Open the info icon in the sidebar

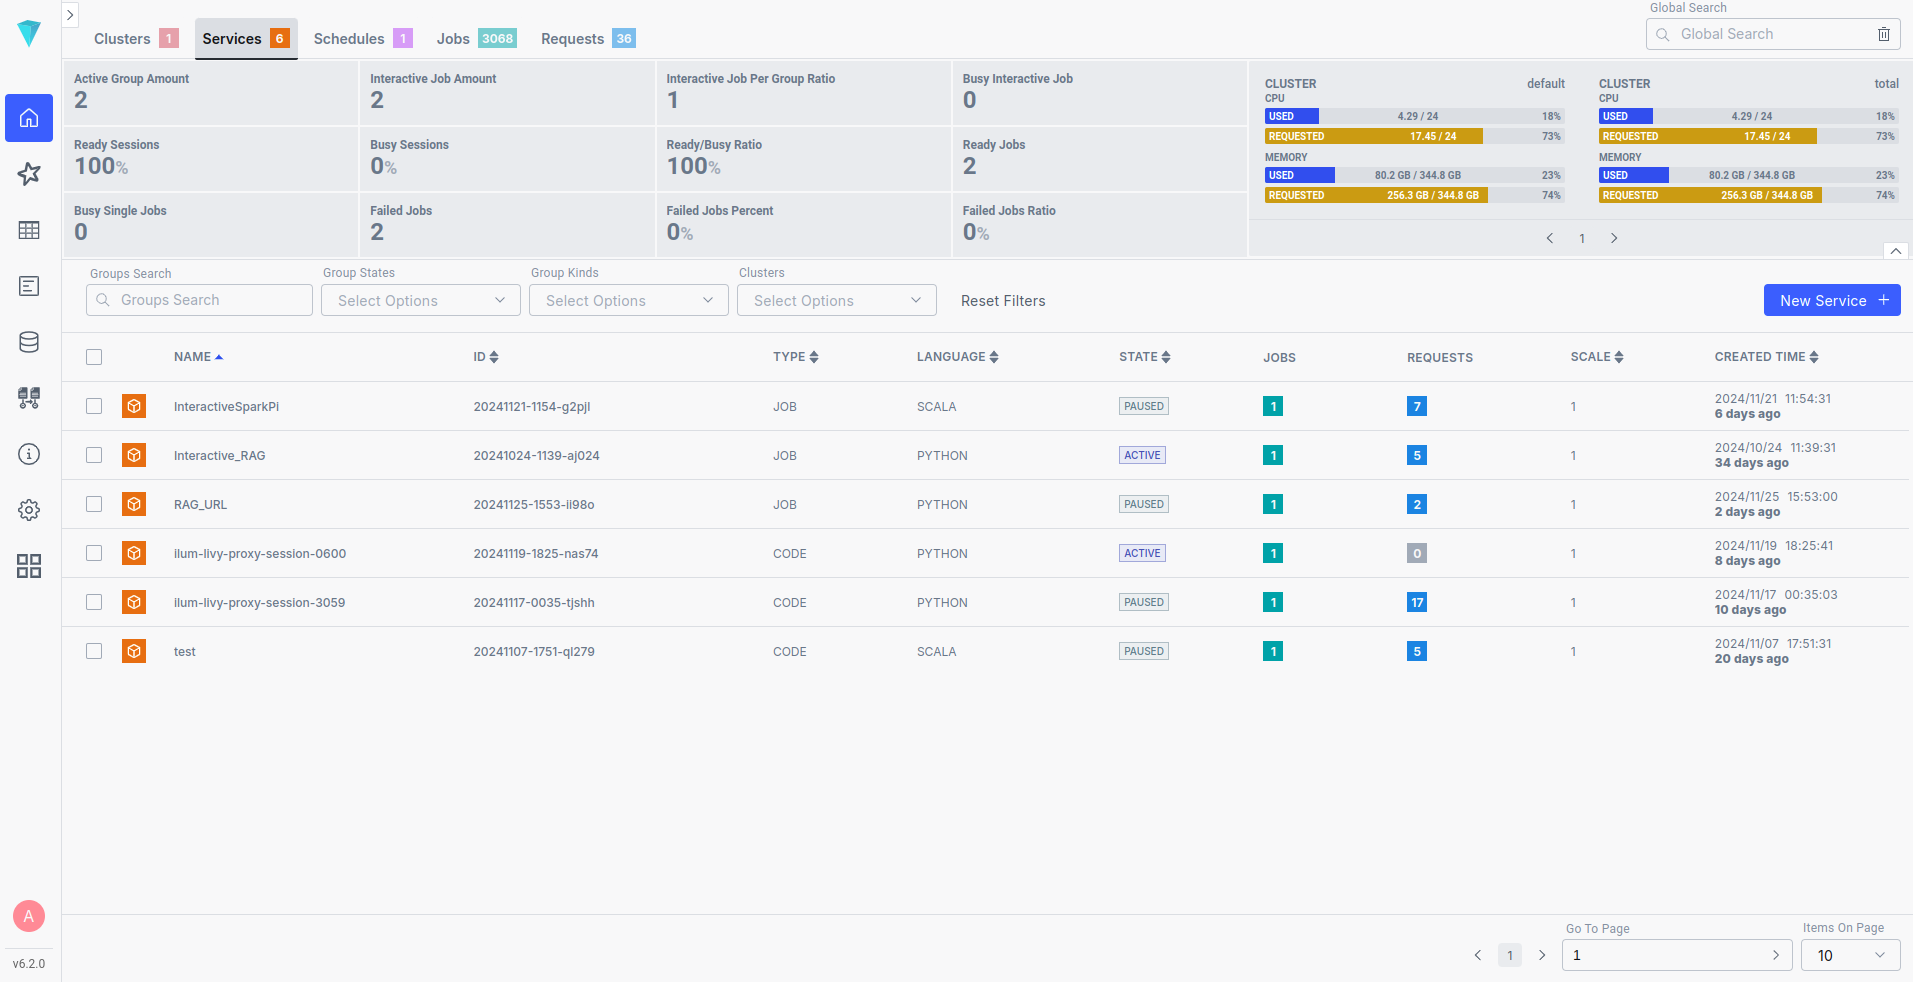coord(29,454)
